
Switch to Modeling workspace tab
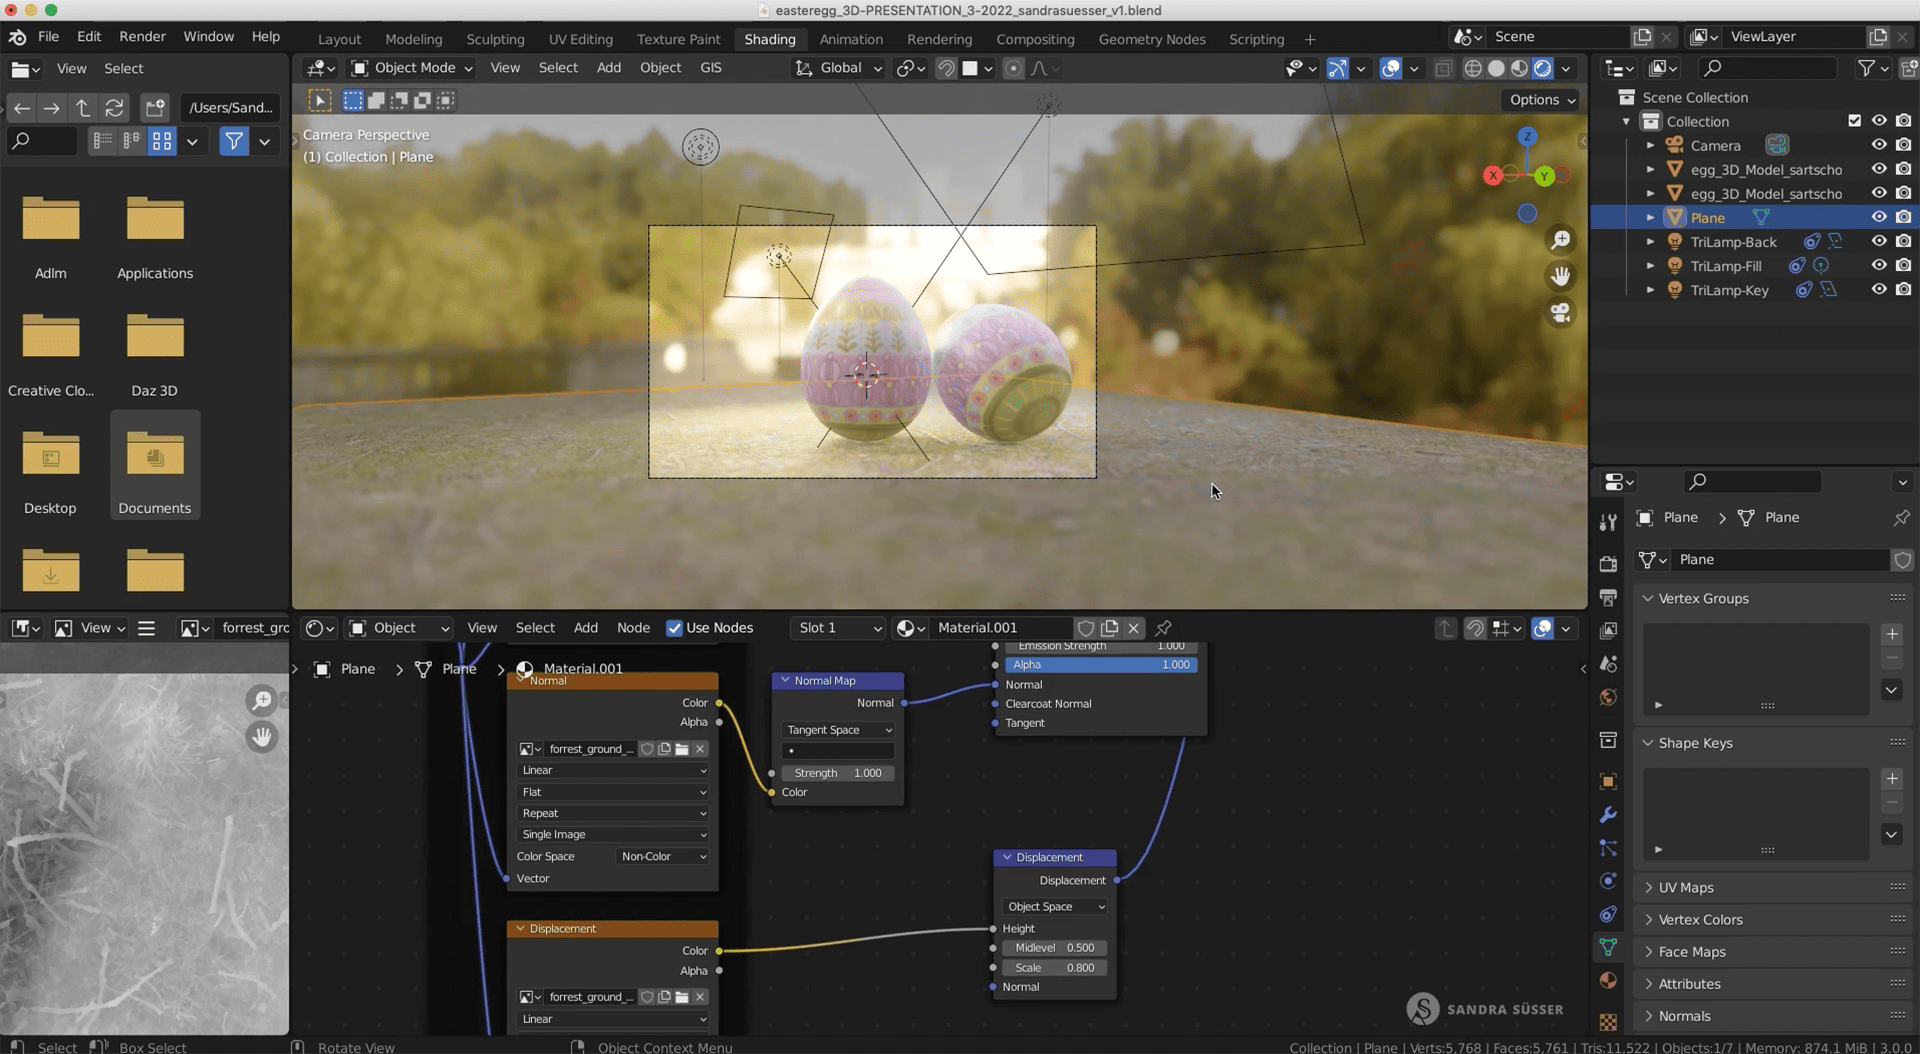click(413, 39)
